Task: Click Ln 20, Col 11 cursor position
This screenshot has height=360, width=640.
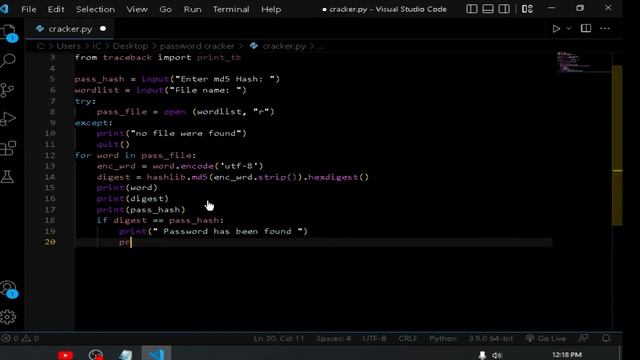Action: [x=279, y=339]
